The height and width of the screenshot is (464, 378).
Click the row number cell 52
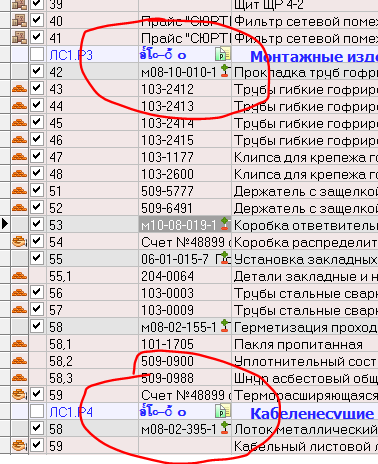point(92,208)
